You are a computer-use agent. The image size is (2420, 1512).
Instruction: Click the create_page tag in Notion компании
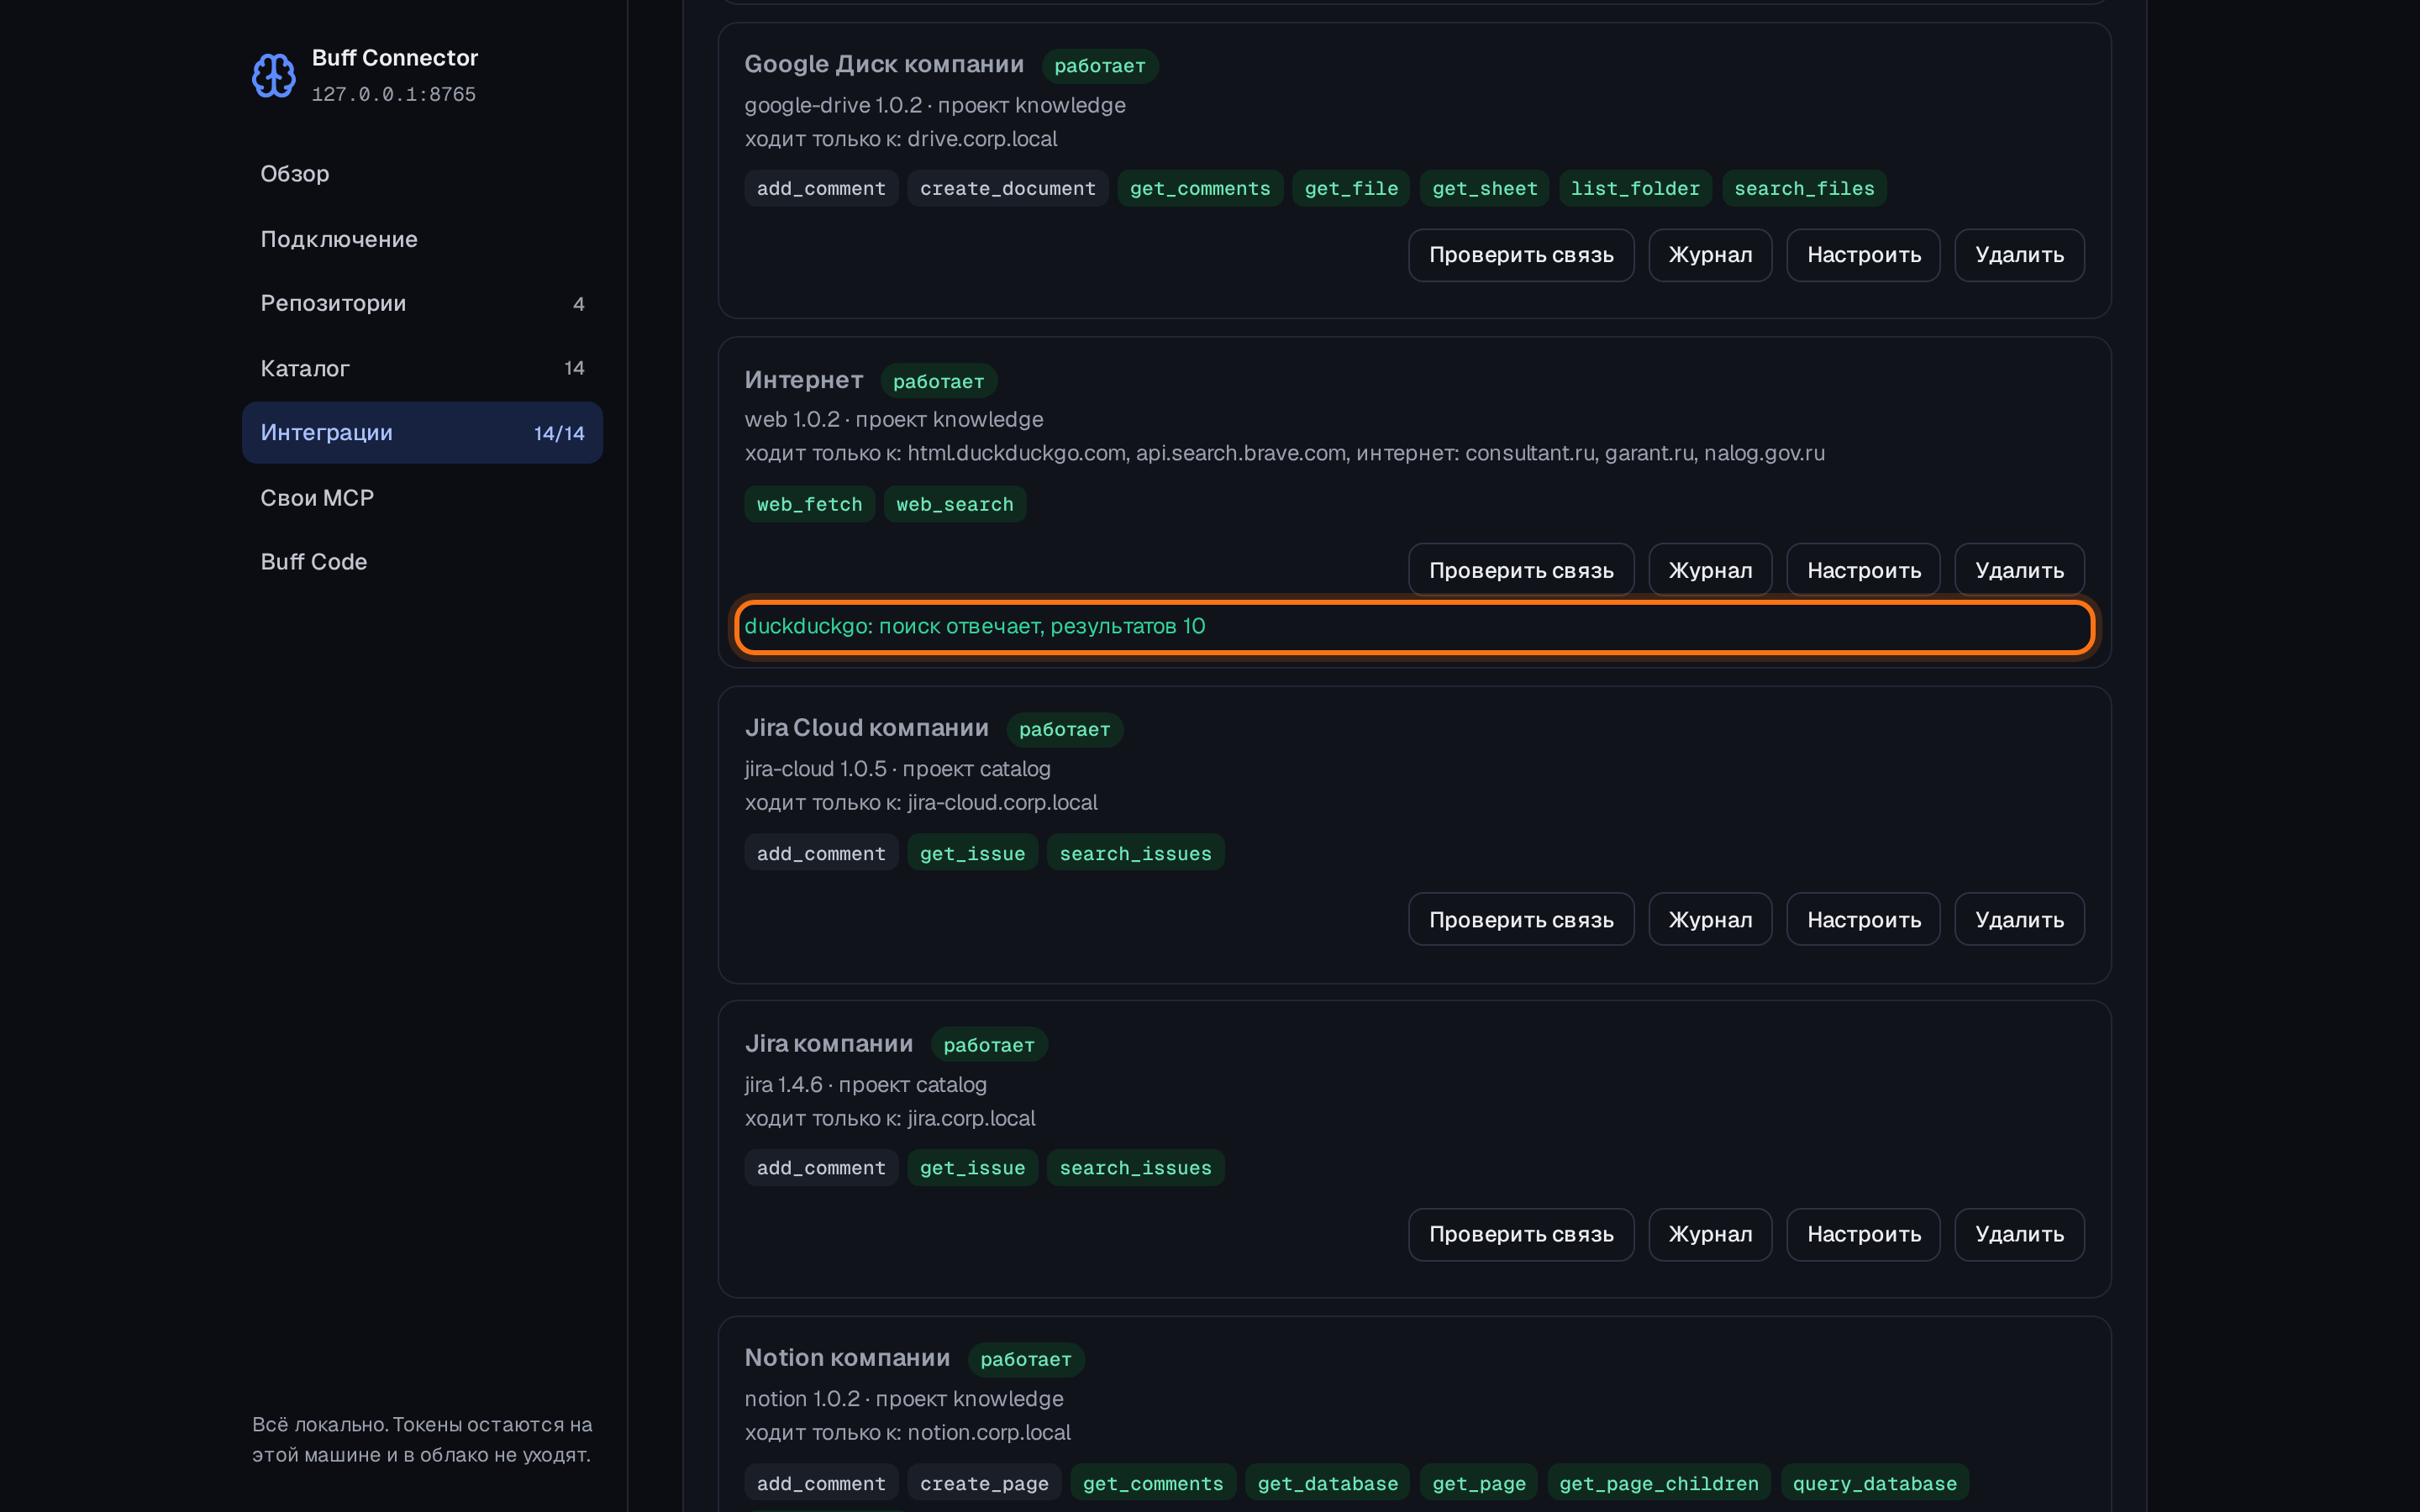tap(983, 1483)
